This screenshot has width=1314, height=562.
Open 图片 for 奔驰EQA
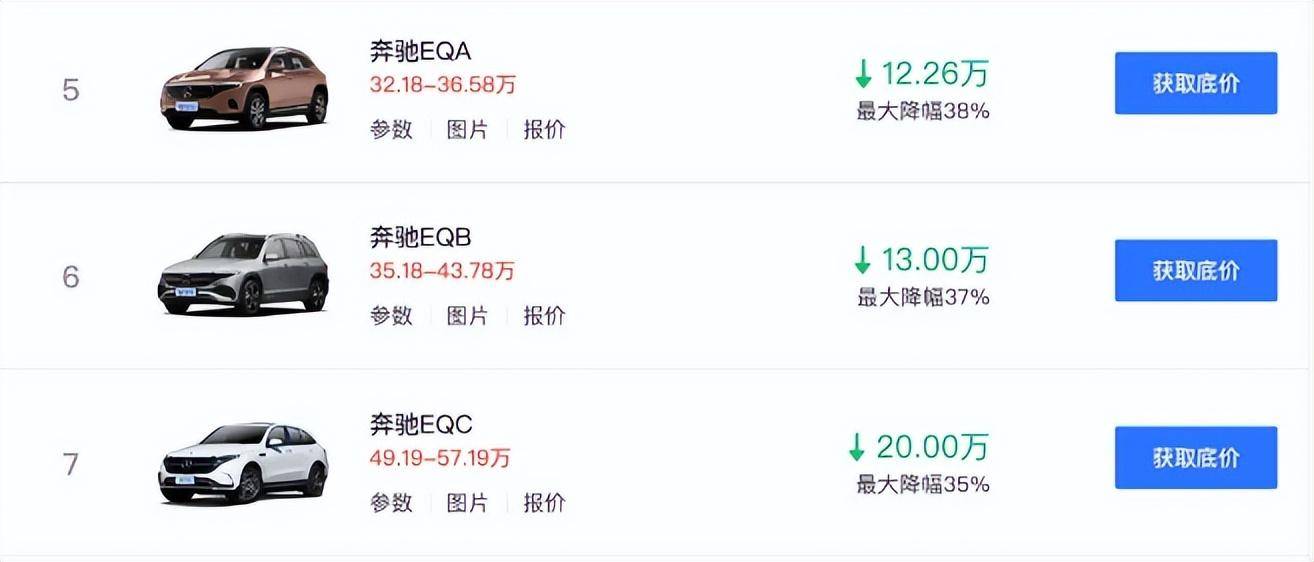pos(467,129)
